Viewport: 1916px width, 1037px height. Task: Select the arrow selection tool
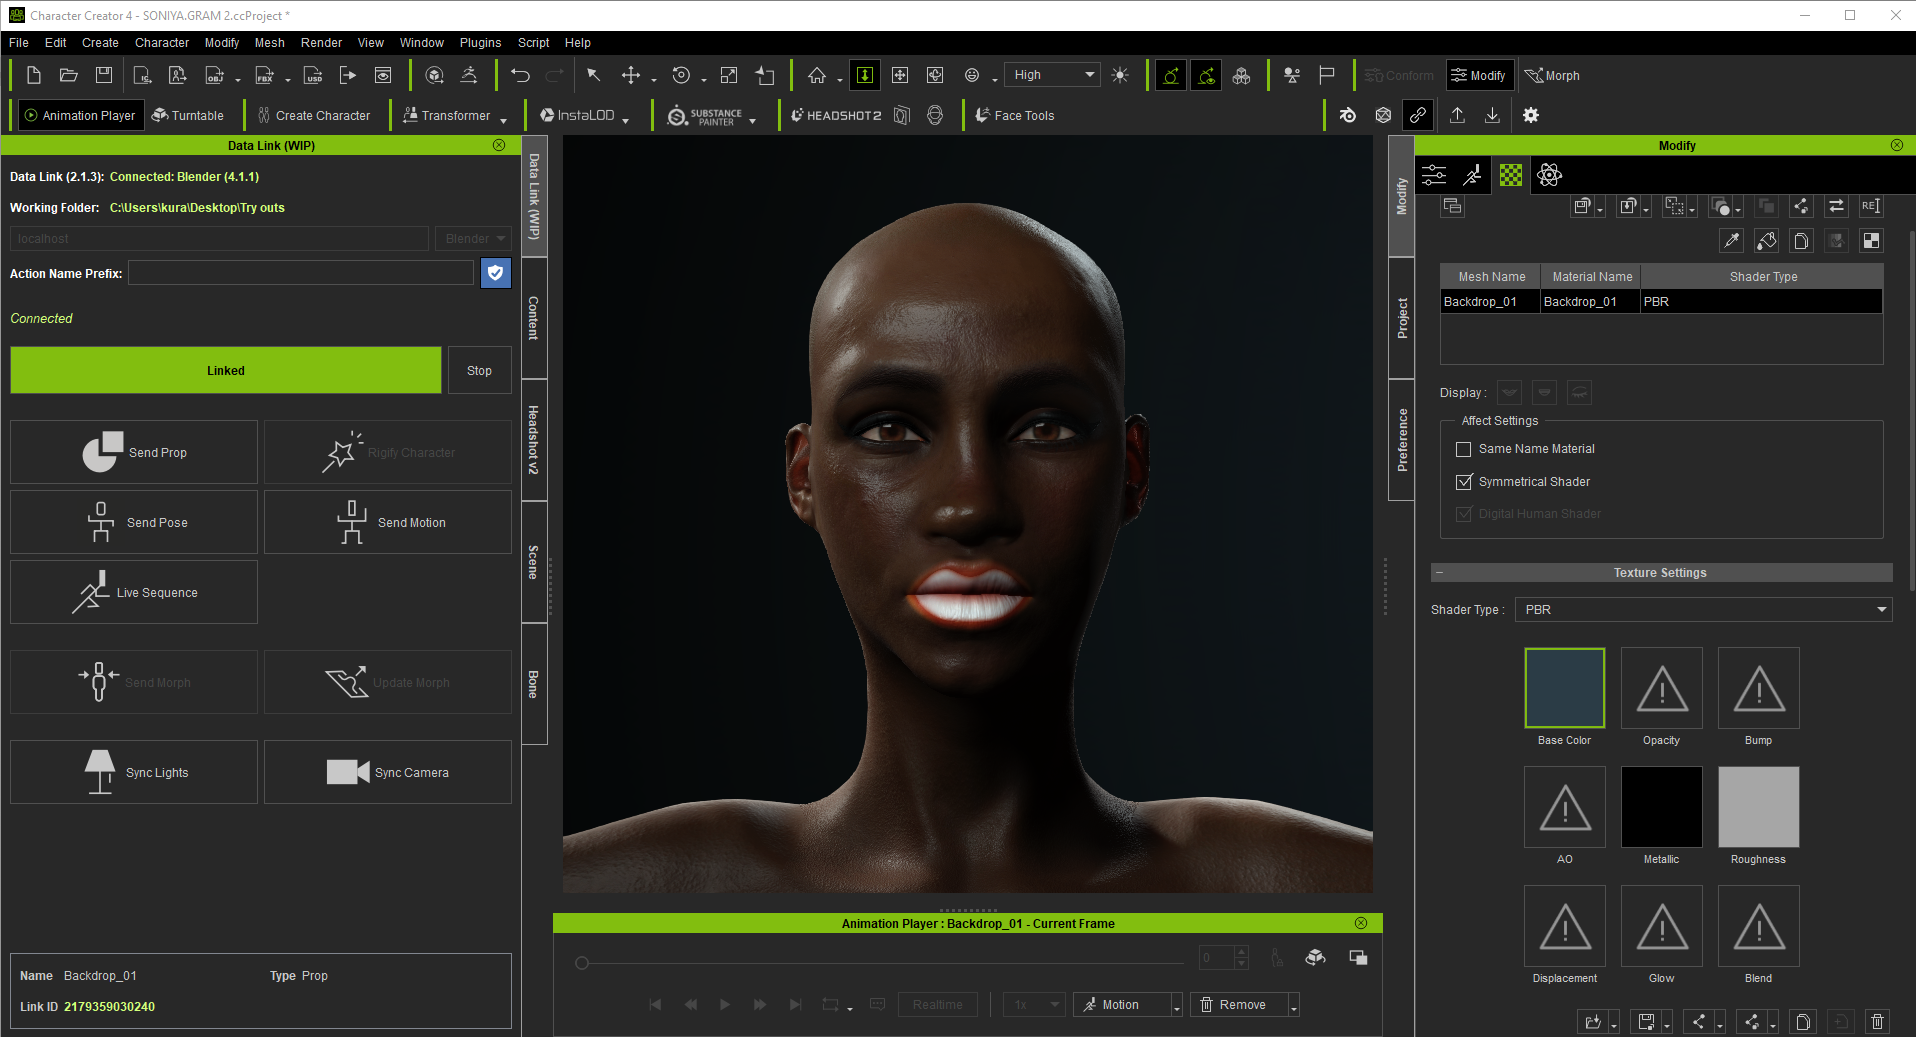[x=594, y=75]
